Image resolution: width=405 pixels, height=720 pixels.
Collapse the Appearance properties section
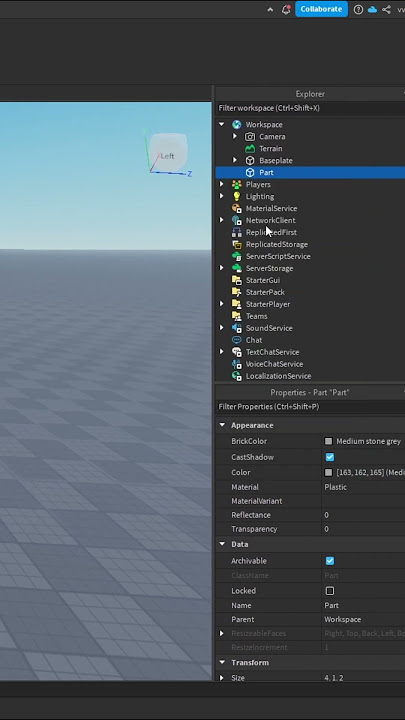222,425
